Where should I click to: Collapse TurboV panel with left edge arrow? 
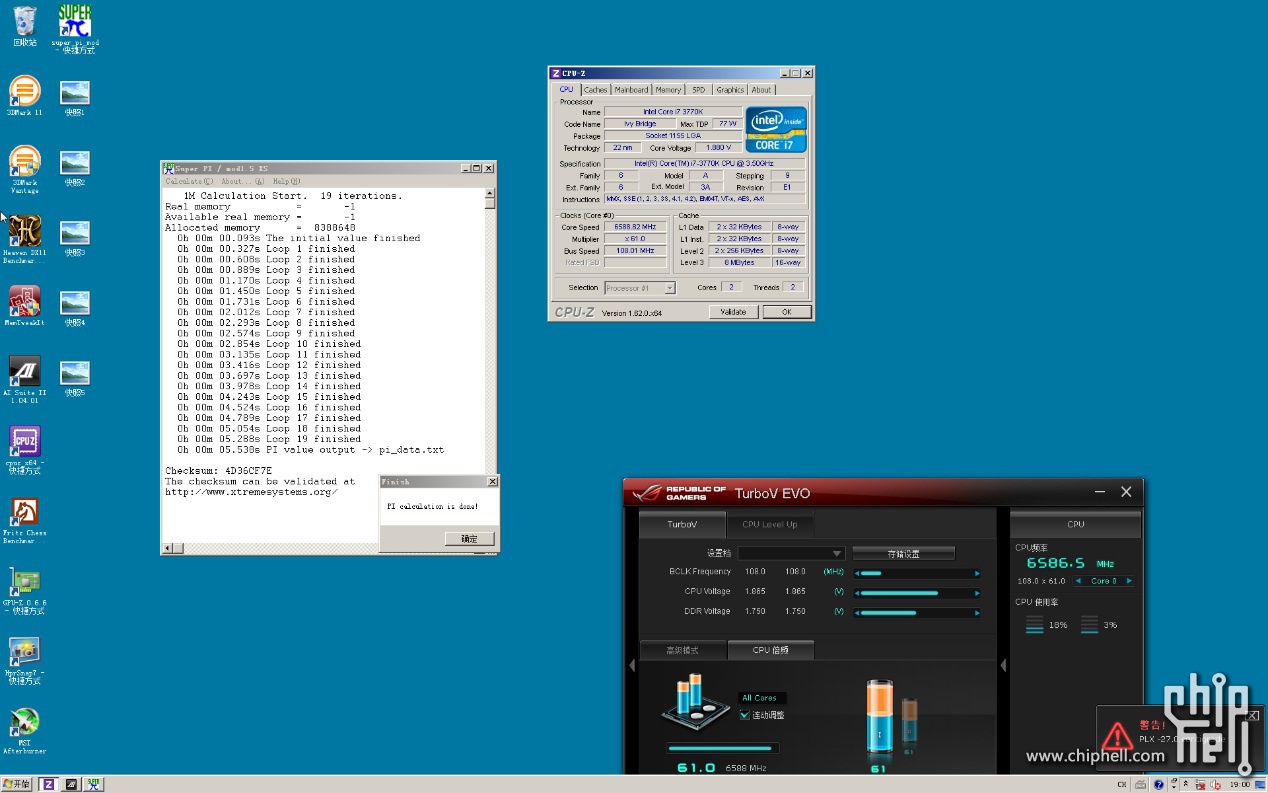pyautogui.click(x=632, y=665)
